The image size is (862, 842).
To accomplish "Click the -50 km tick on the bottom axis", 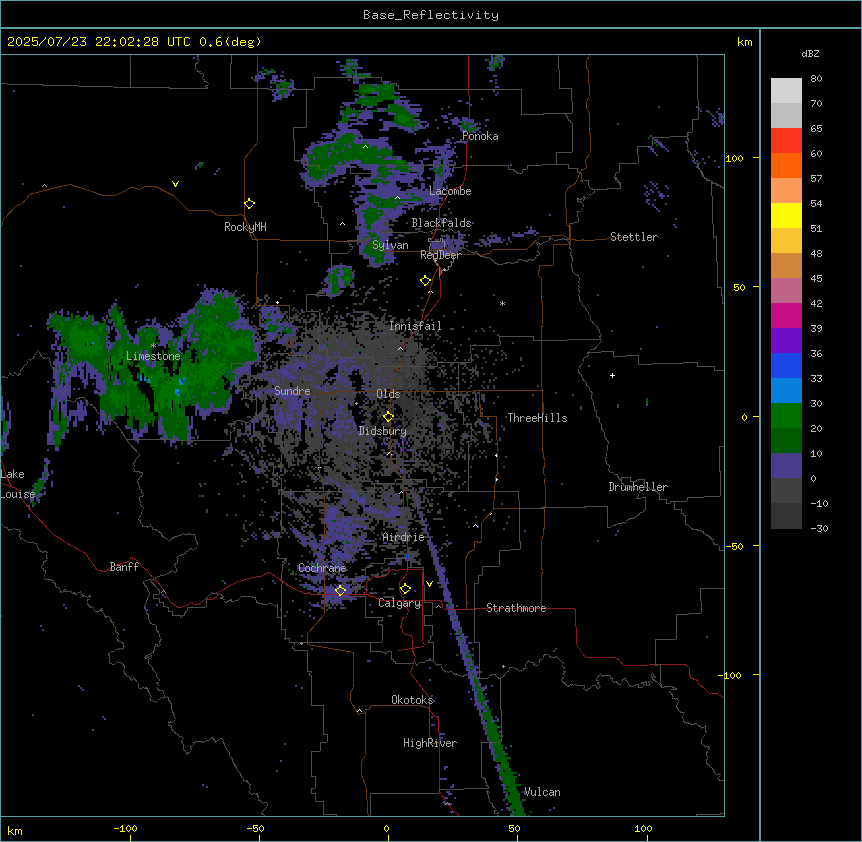I will (x=255, y=828).
